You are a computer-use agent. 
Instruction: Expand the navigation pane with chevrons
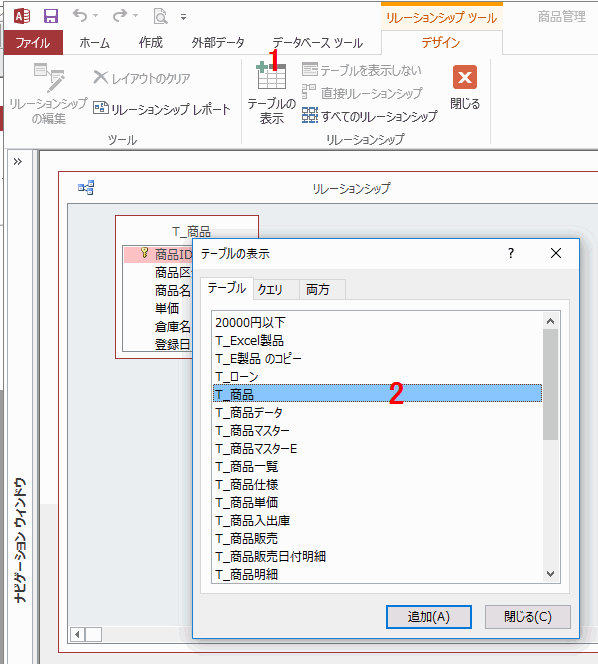(x=18, y=161)
